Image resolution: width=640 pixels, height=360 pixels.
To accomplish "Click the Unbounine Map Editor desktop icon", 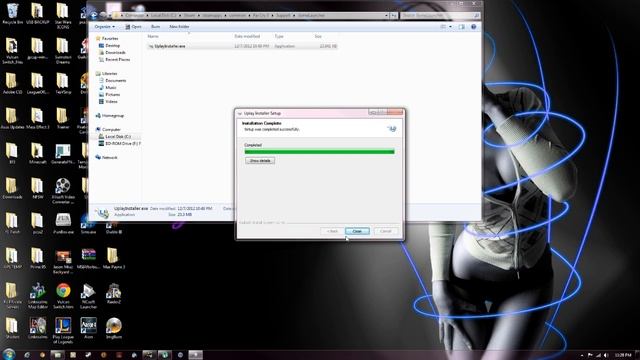I will 37,296.
